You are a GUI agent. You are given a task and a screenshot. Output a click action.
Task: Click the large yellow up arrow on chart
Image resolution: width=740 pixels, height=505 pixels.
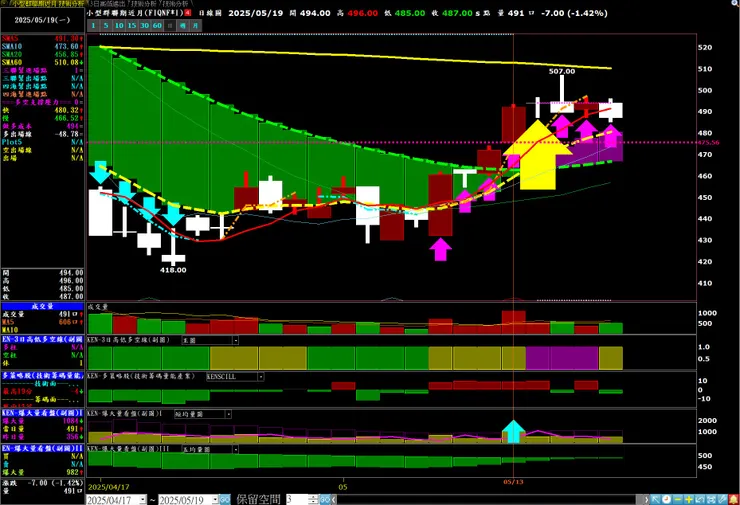(x=538, y=155)
